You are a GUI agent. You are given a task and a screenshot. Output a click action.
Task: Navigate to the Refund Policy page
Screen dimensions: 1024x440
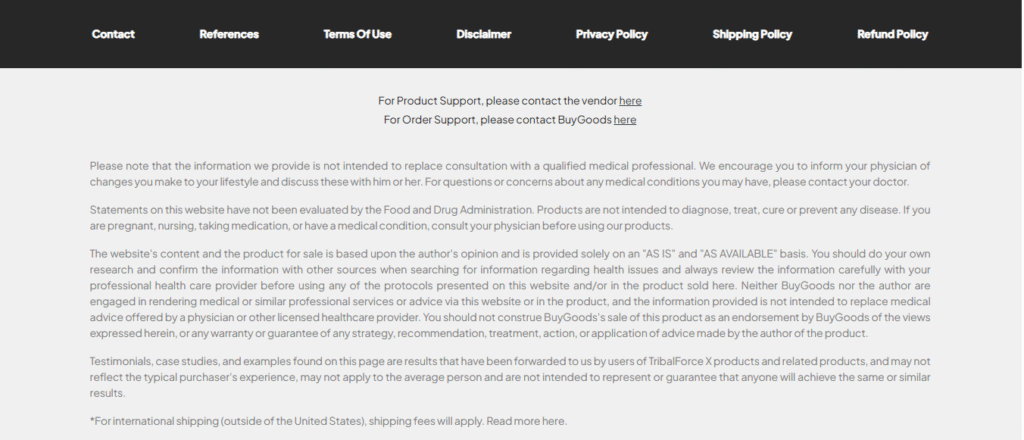point(892,34)
